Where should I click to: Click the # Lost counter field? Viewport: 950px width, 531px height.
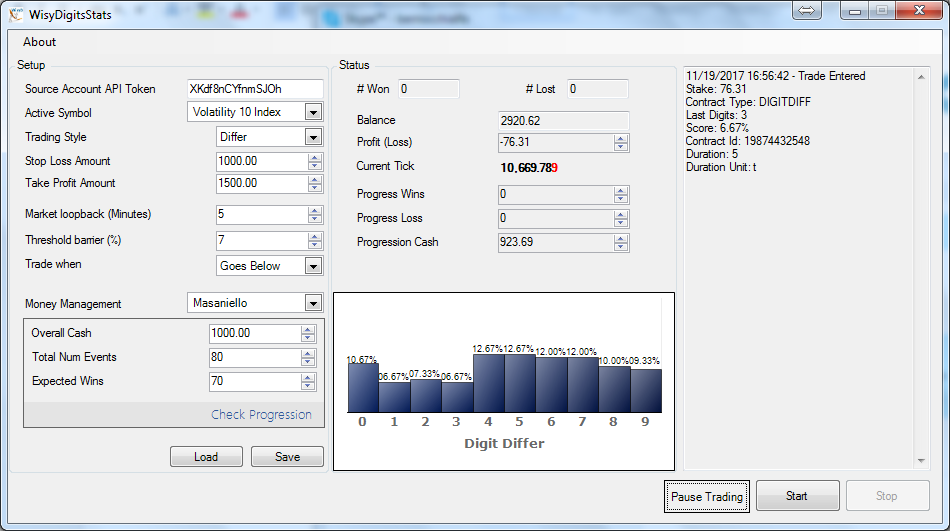pyautogui.click(x=598, y=89)
